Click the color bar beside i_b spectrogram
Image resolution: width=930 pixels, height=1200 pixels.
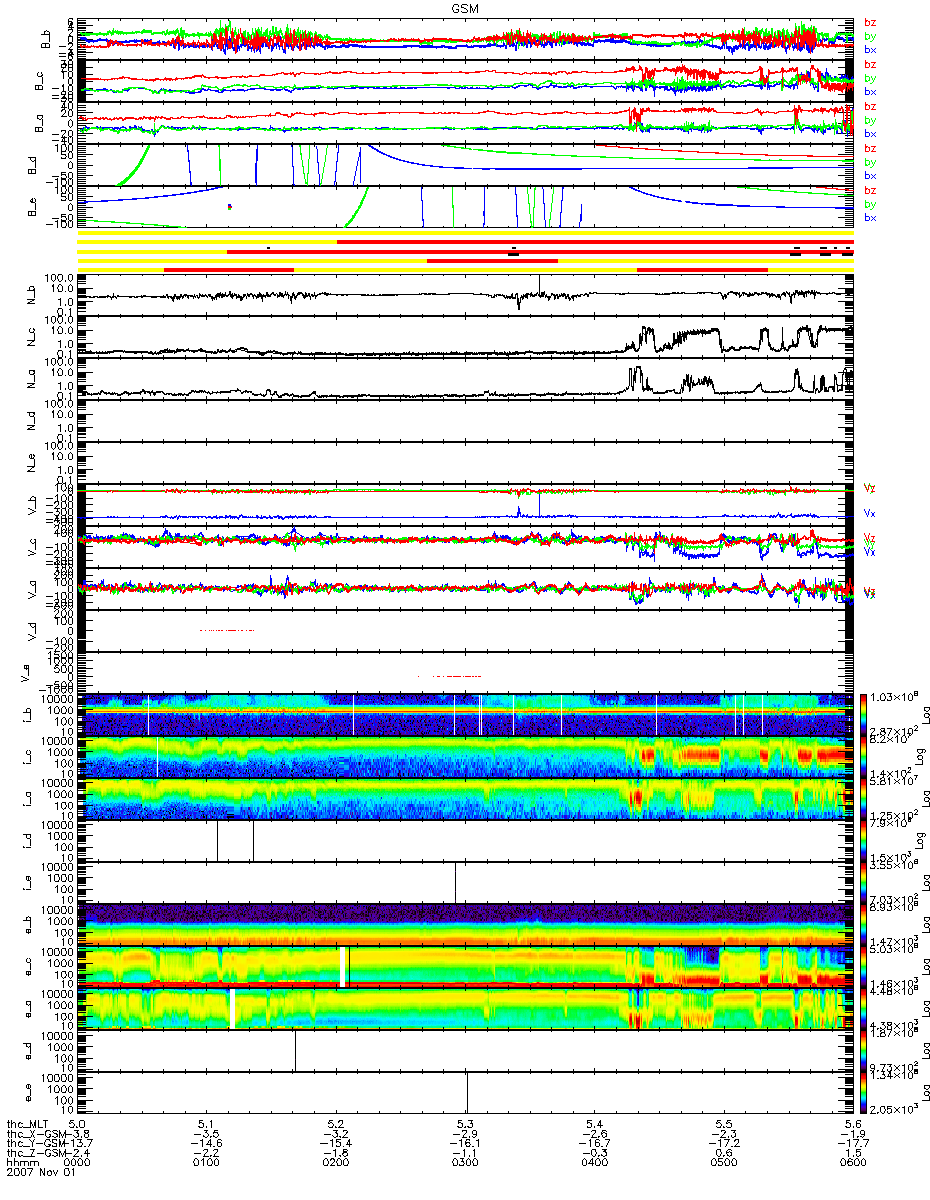coord(865,713)
